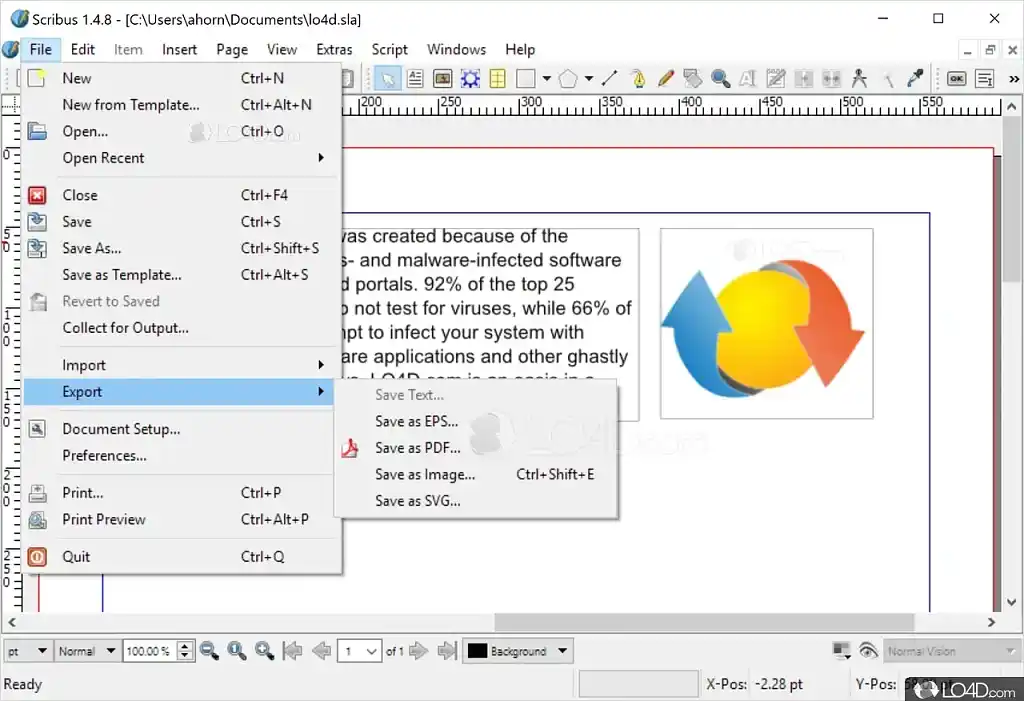
Task: Open the Story Editor text tool
Action: pos(775,79)
